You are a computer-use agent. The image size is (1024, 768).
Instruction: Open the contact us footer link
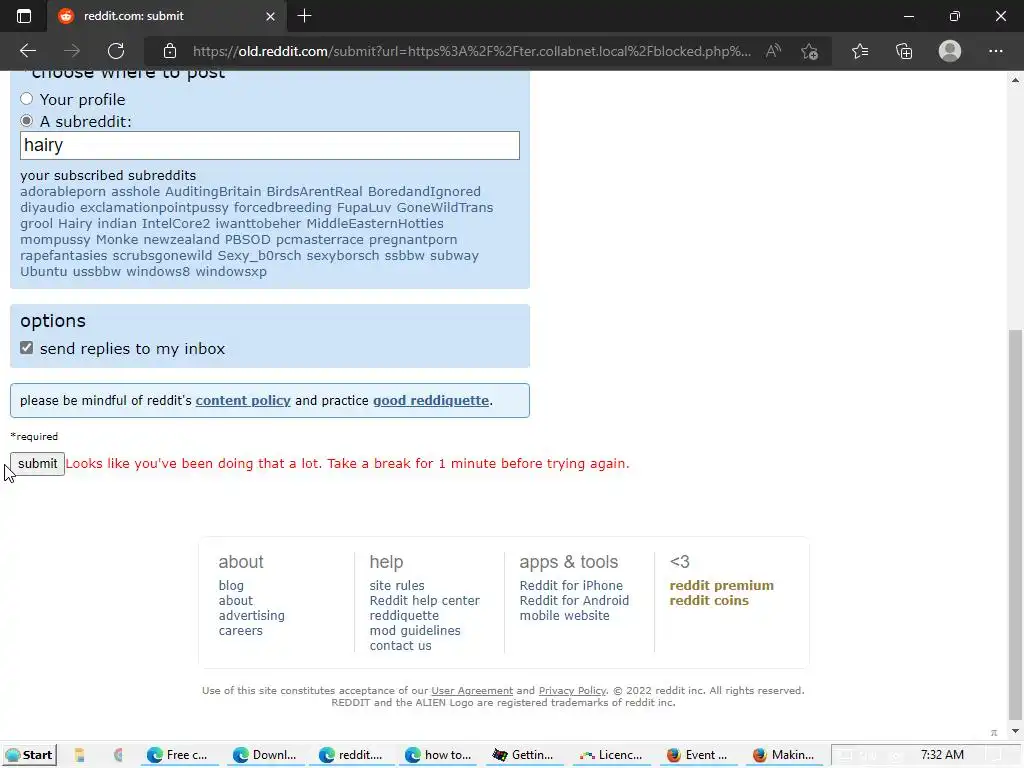(x=400, y=646)
